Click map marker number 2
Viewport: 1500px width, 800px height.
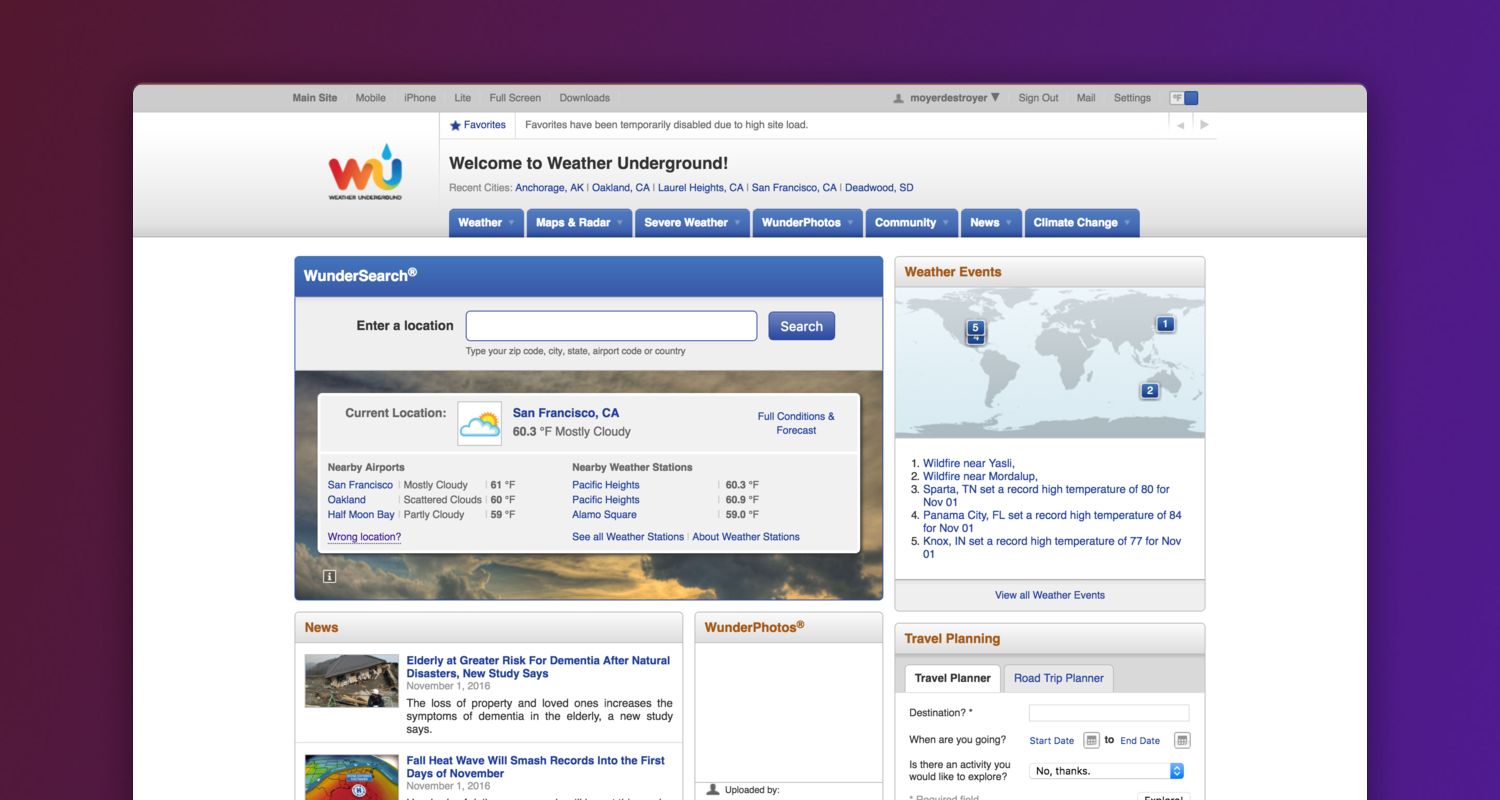pos(1150,391)
